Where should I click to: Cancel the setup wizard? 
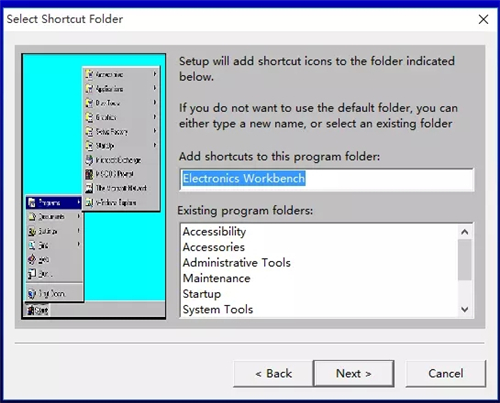point(446,373)
